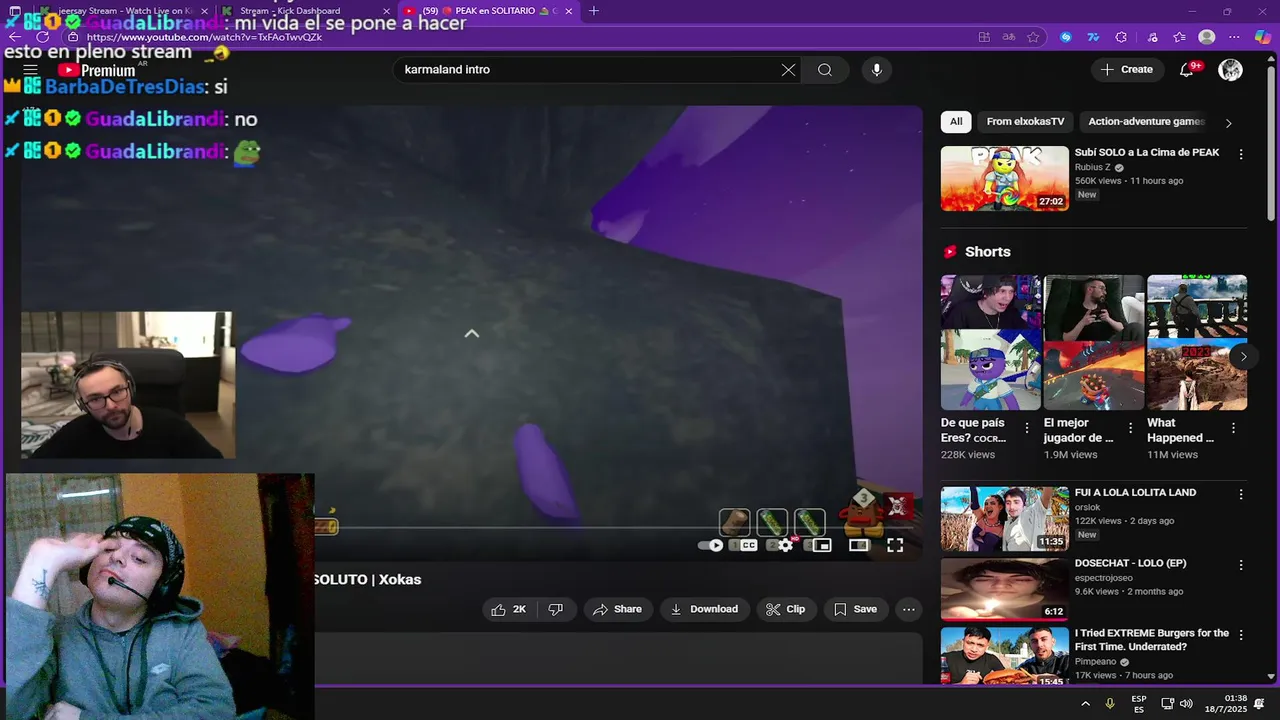
Task: Clear the search box with the X
Action: point(788,70)
